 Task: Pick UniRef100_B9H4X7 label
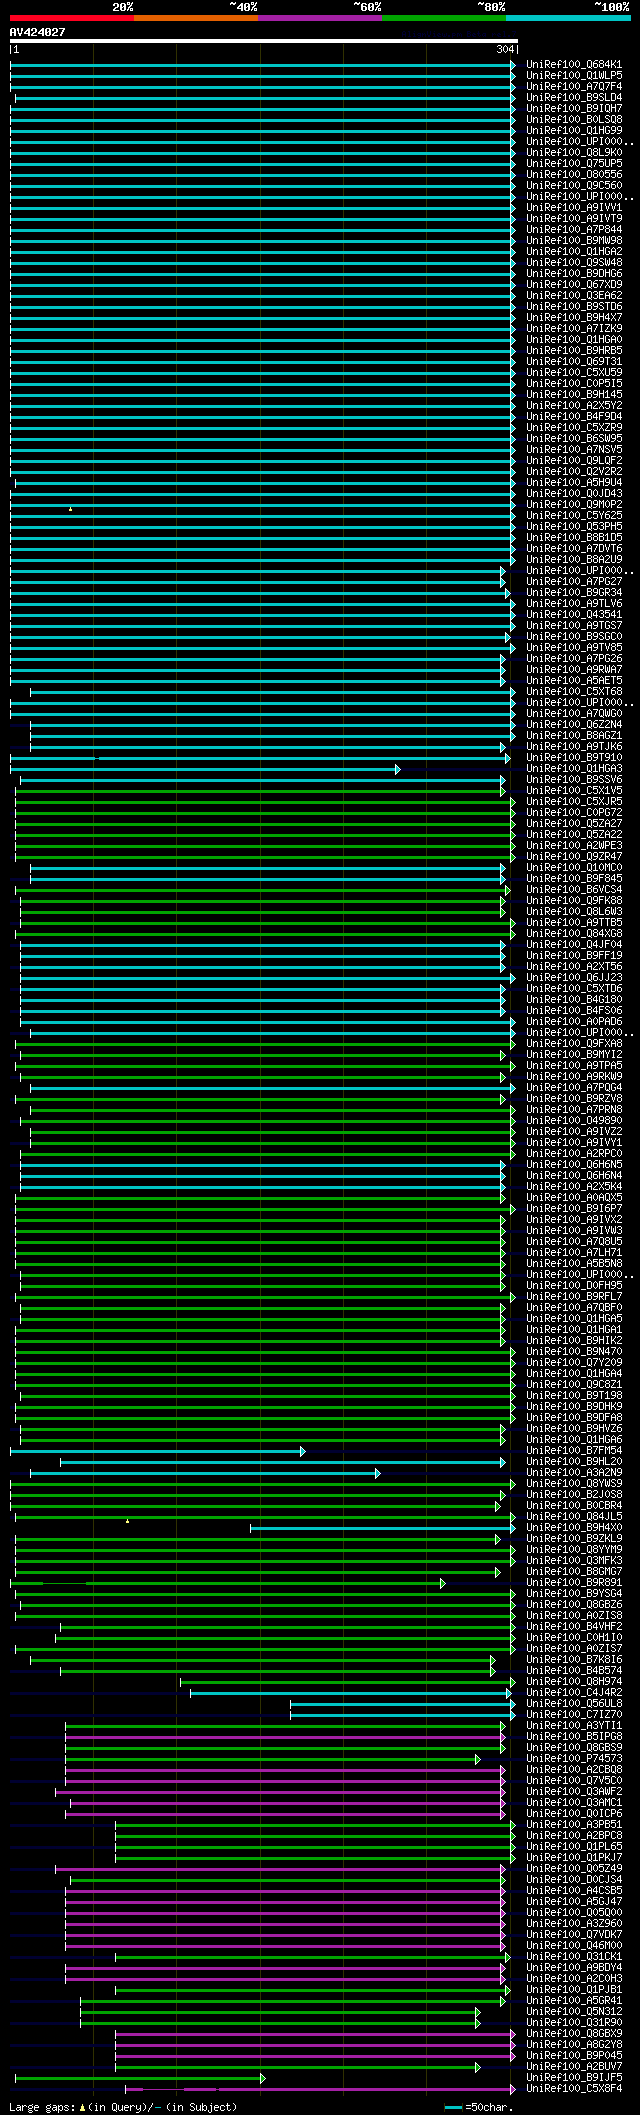click(x=574, y=317)
